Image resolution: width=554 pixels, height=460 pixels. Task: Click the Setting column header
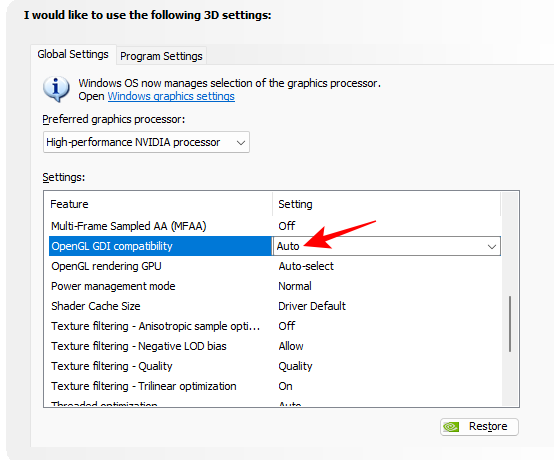(x=387, y=204)
